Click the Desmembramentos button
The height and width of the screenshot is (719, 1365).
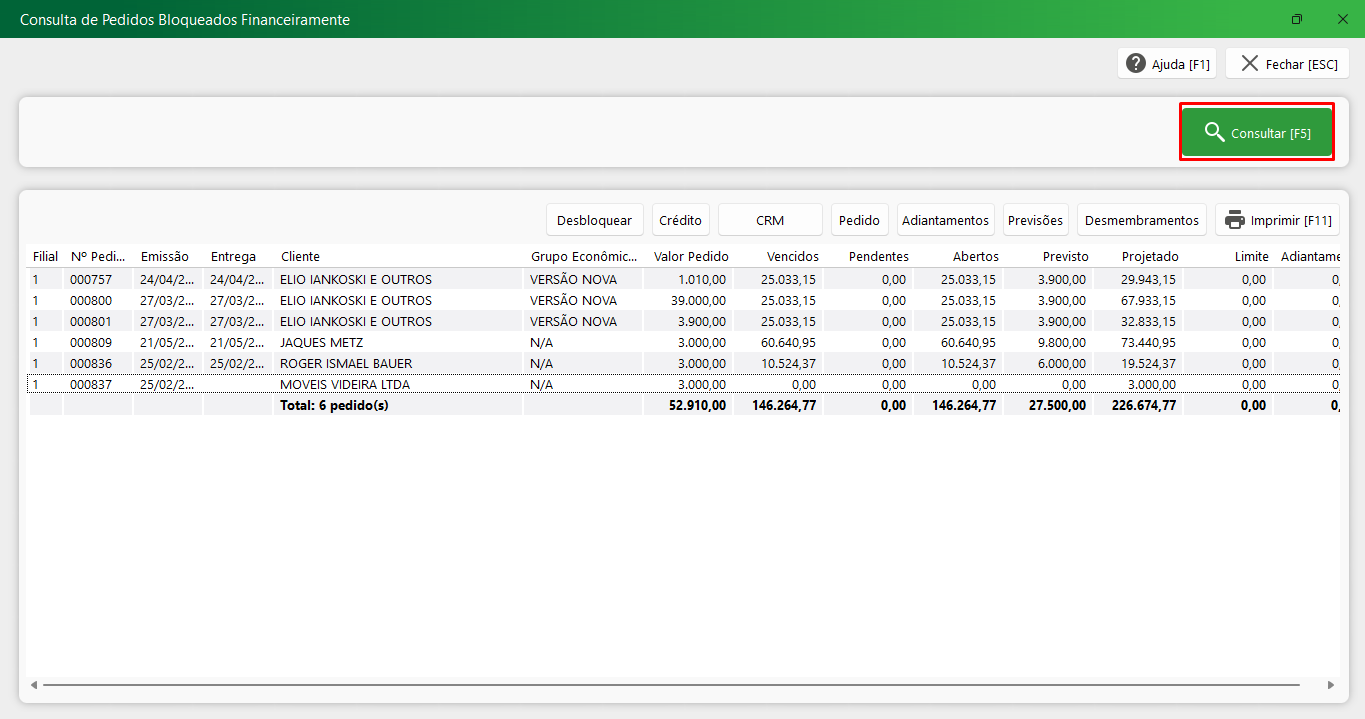point(1141,220)
